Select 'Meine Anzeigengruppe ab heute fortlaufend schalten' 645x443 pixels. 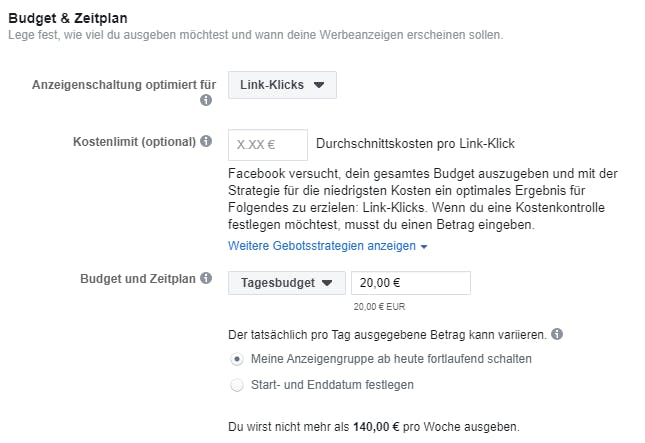click(x=236, y=358)
